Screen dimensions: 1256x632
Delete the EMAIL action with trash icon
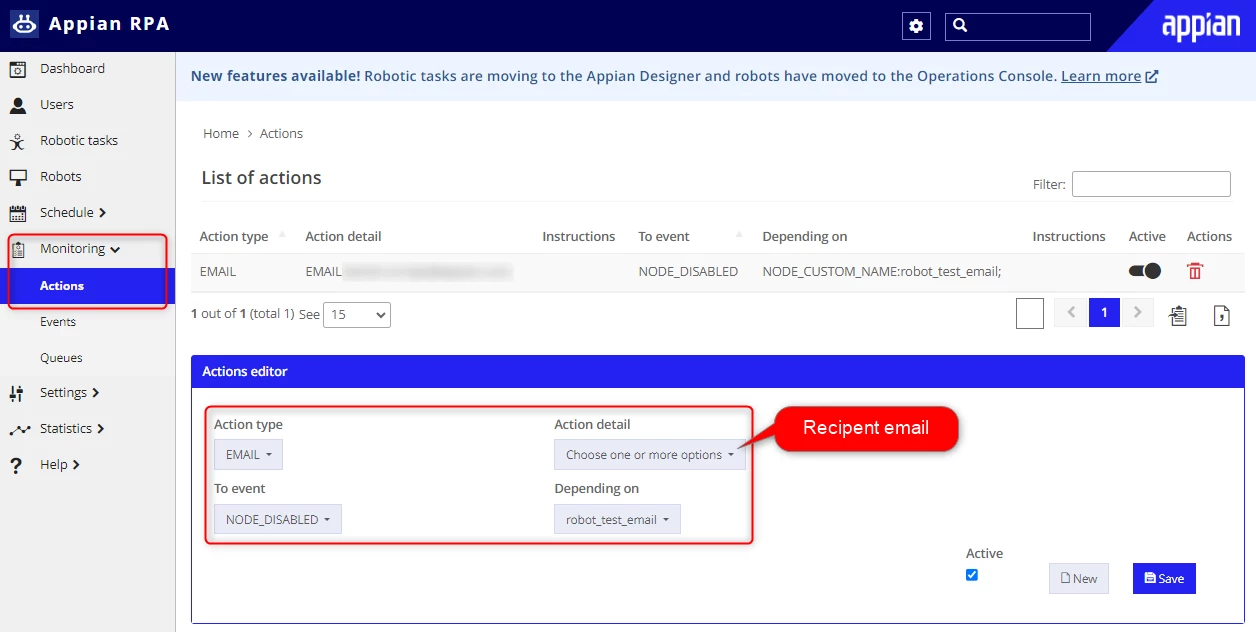(1195, 271)
